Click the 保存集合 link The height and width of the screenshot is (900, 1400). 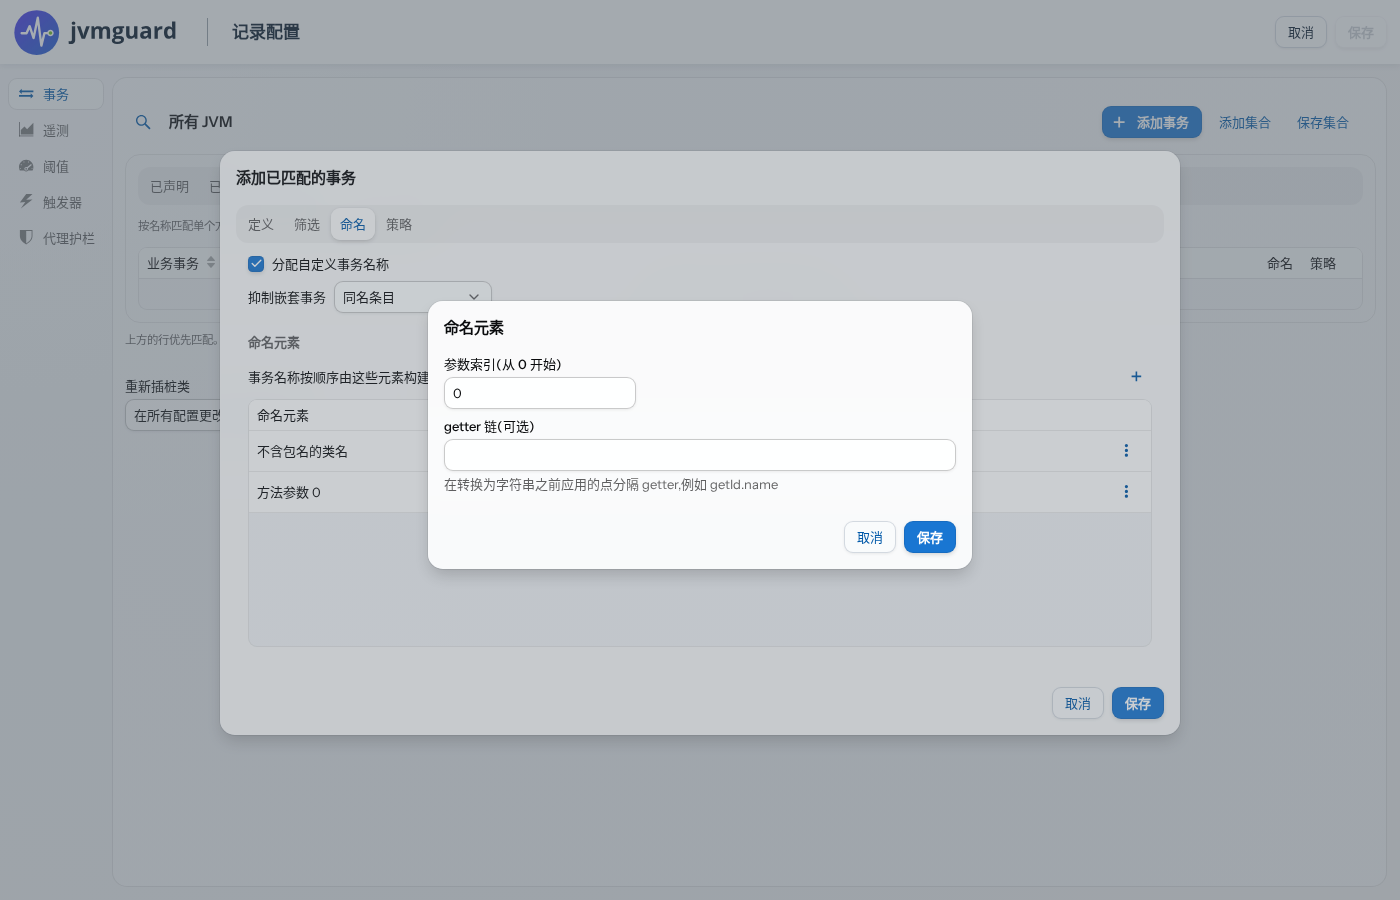click(1322, 122)
